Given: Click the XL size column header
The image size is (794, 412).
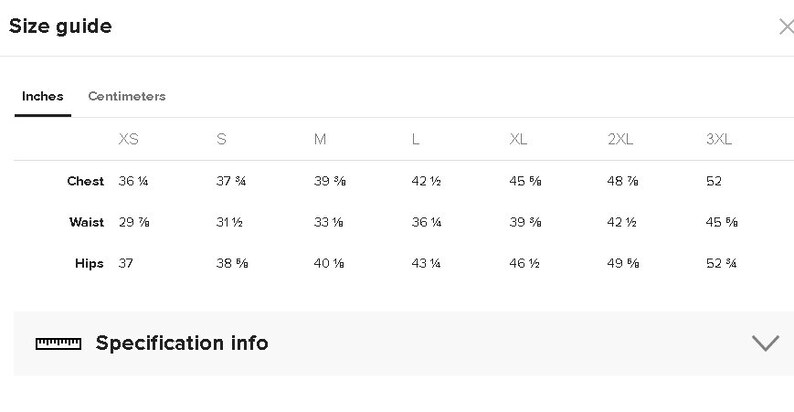Looking at the screenshot, I should [518, 139].
